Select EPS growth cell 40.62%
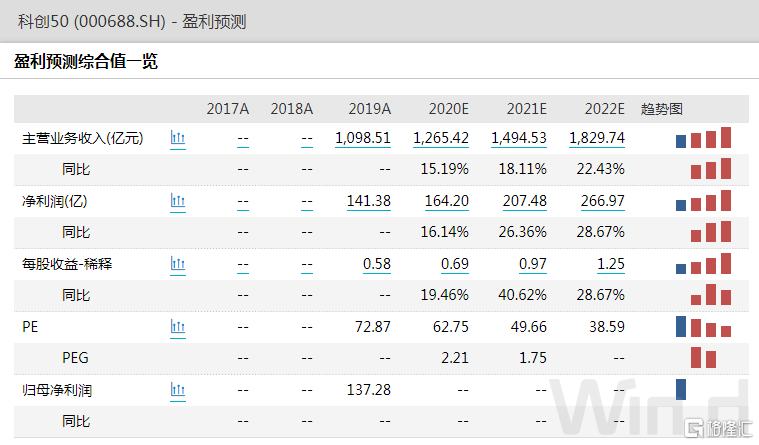Image resolution: width=759 pixels, height=445 pixels. click(522, 295)
